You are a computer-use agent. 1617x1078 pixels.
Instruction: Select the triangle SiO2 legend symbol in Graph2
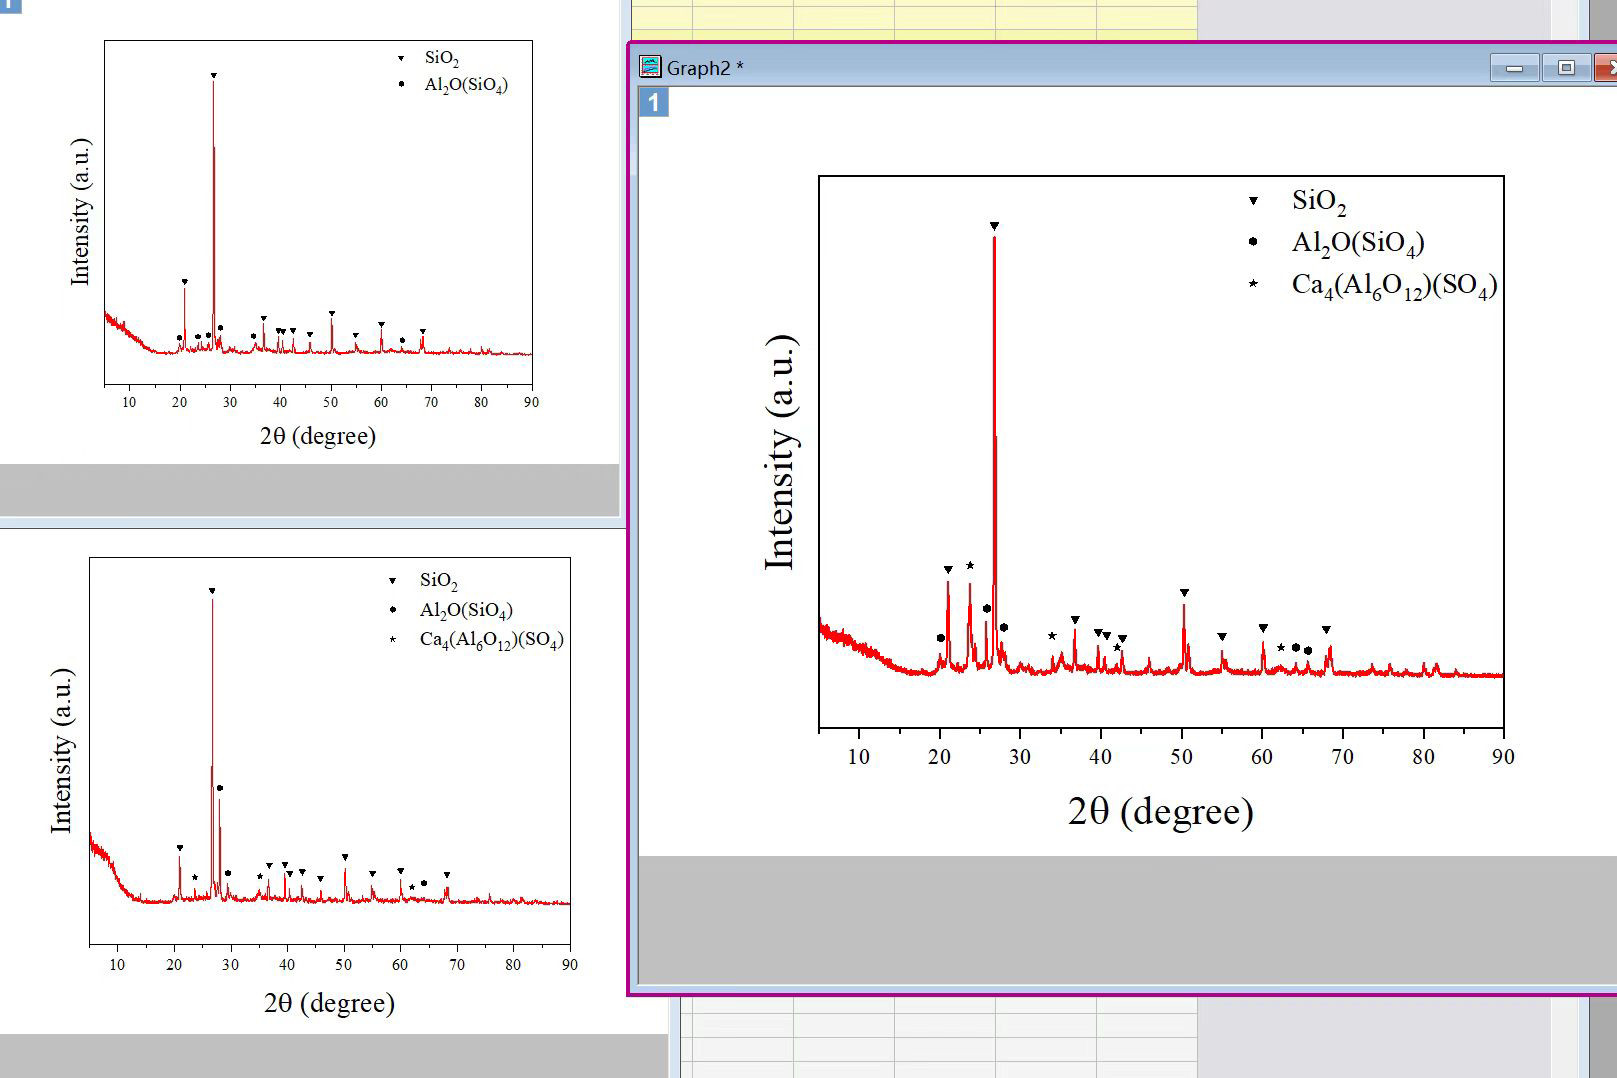1253,201
